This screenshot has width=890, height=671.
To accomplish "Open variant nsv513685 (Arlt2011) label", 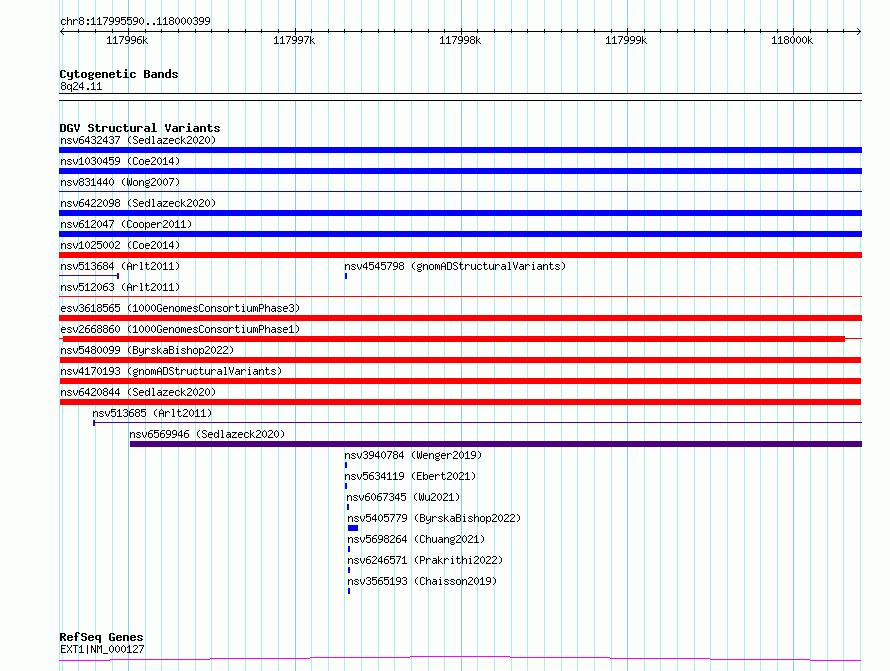I will tap(152, 413).
